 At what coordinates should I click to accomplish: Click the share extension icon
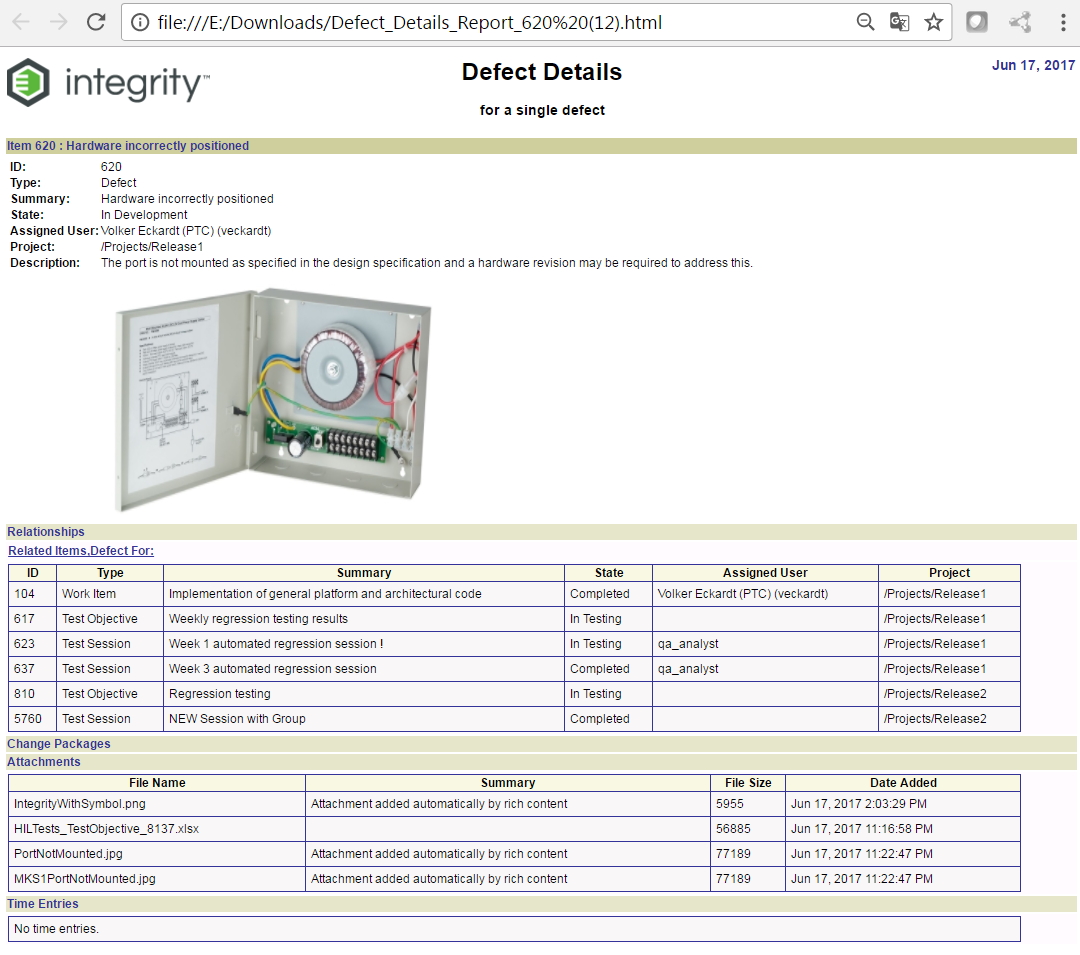tap(1020, 22)
